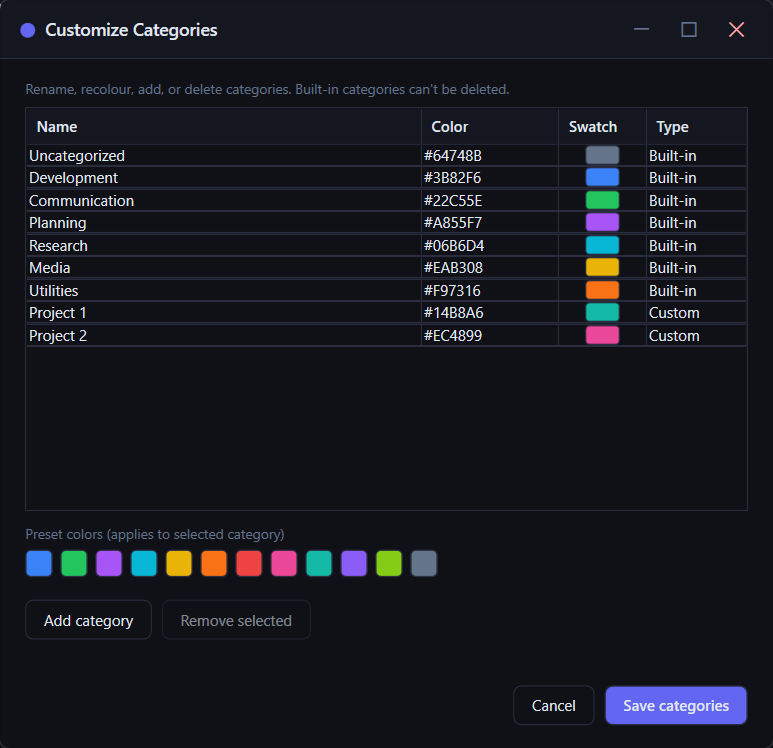Pick the teal preset color
Screen dimensions: 773x748
pos(319,564)
